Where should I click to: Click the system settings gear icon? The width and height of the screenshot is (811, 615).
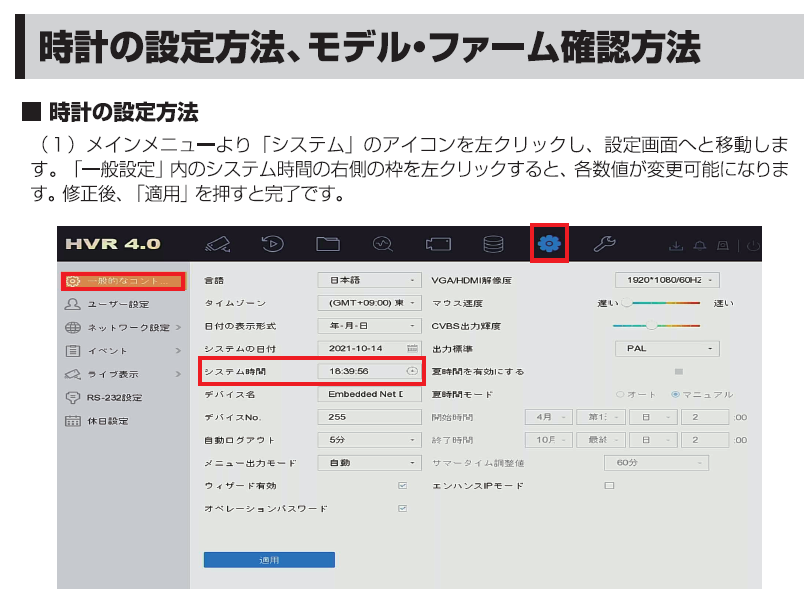pos(549,244)
